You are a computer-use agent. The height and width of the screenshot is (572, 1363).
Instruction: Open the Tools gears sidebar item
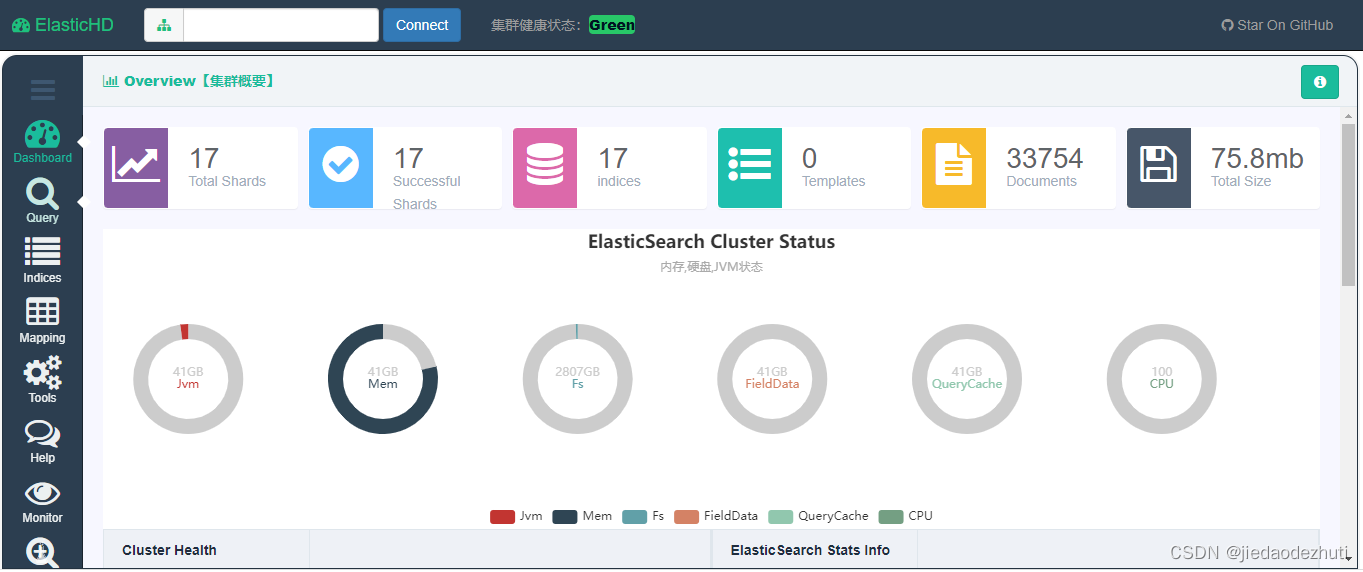pyautogui.click(x=42, y=380)
